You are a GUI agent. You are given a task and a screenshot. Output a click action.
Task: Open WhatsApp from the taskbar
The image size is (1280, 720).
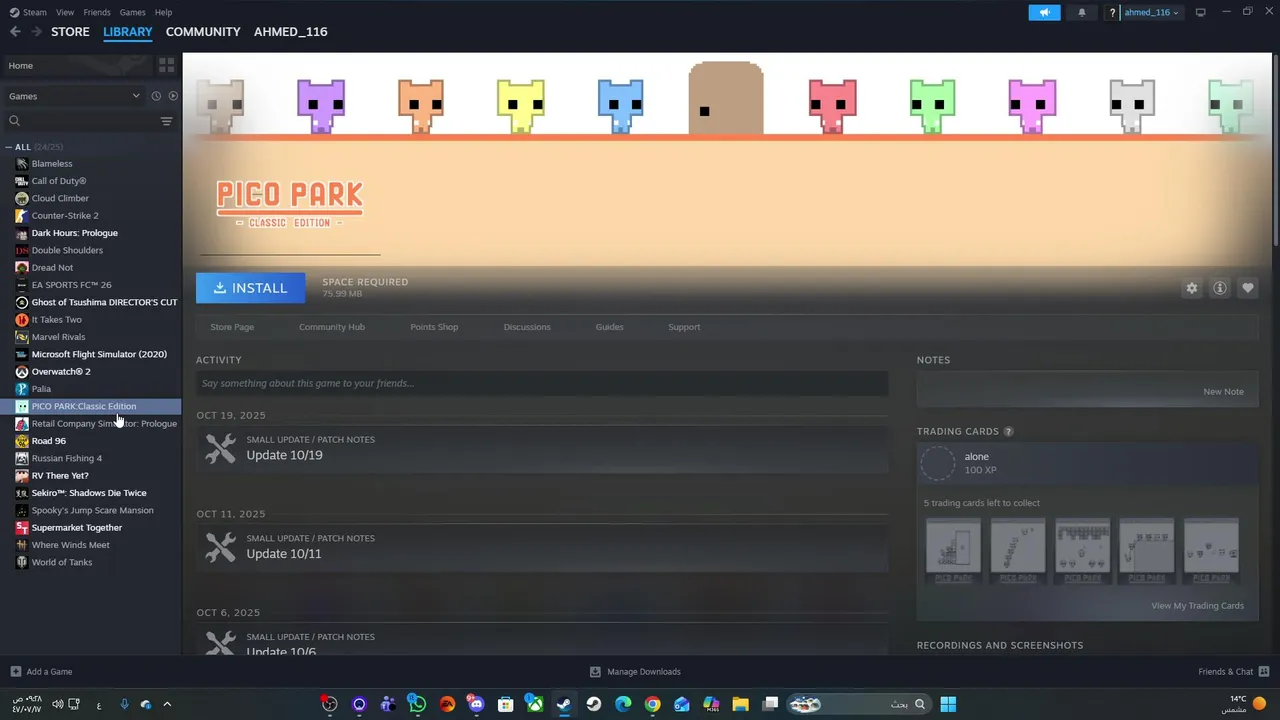pos(417,704)
